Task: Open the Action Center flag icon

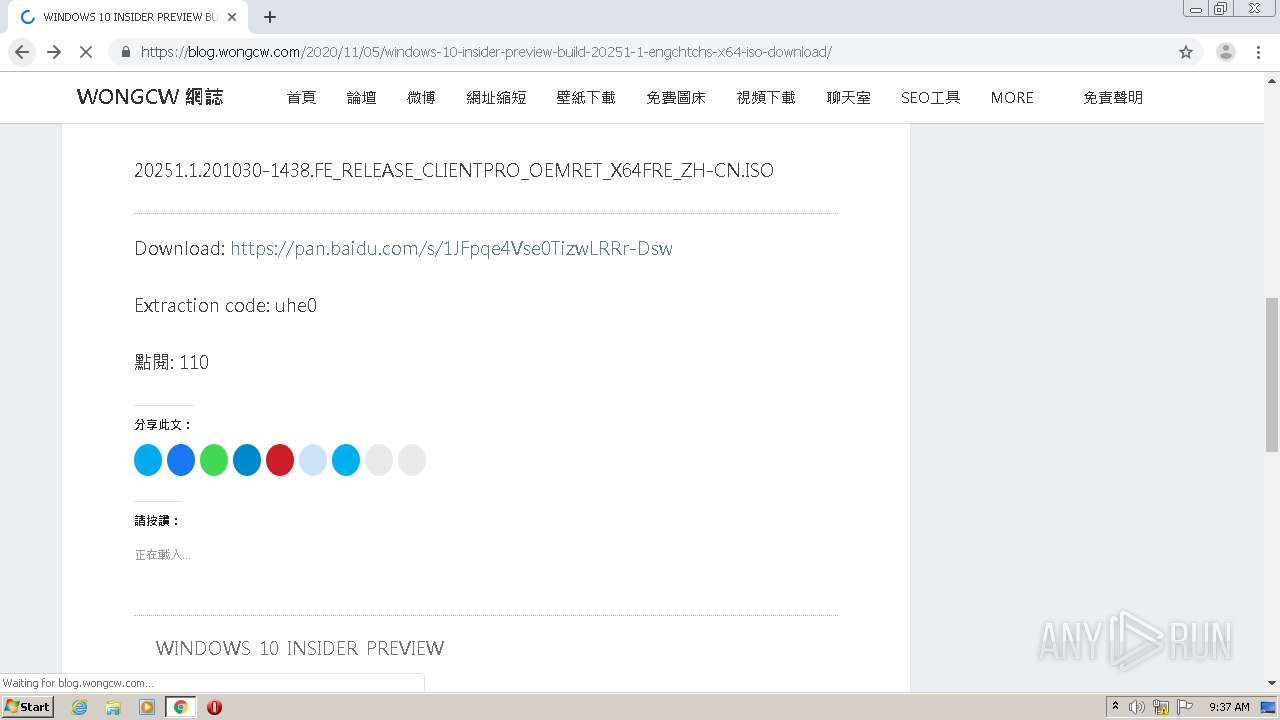Action: [1185, 707]
